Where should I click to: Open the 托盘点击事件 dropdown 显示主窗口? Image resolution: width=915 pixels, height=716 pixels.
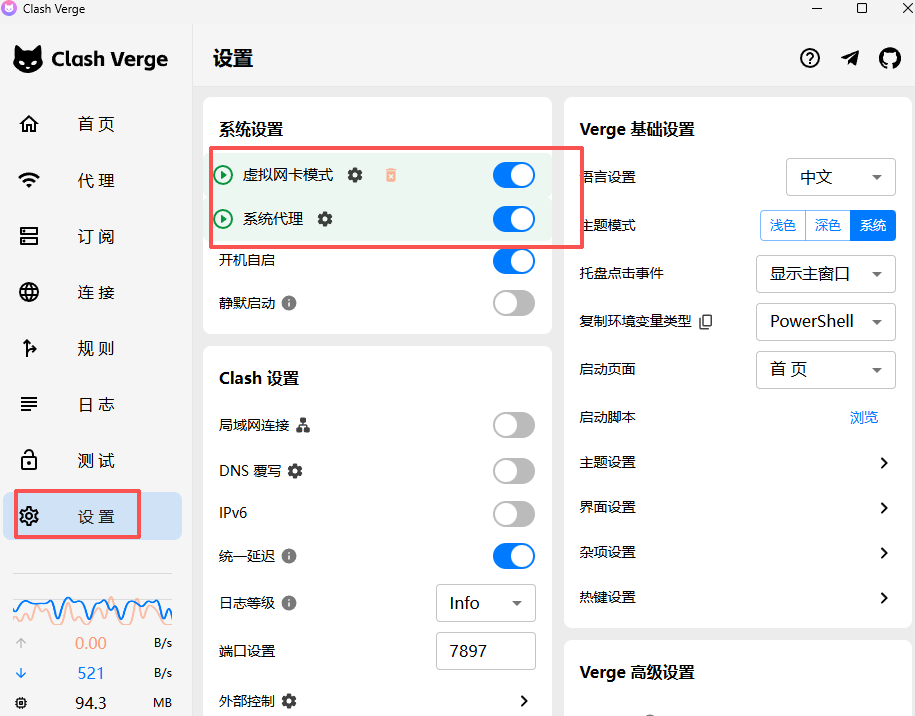point(826,274)
